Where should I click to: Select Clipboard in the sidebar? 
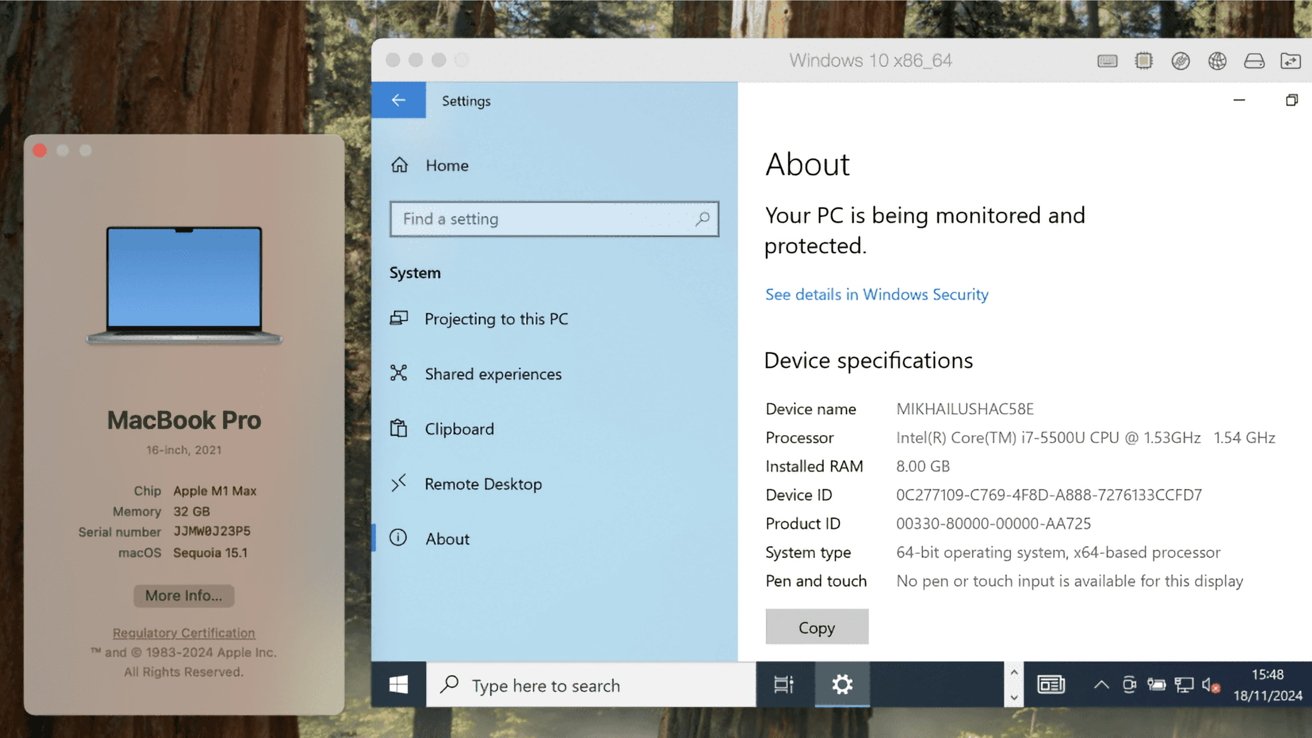click(459, 429)
